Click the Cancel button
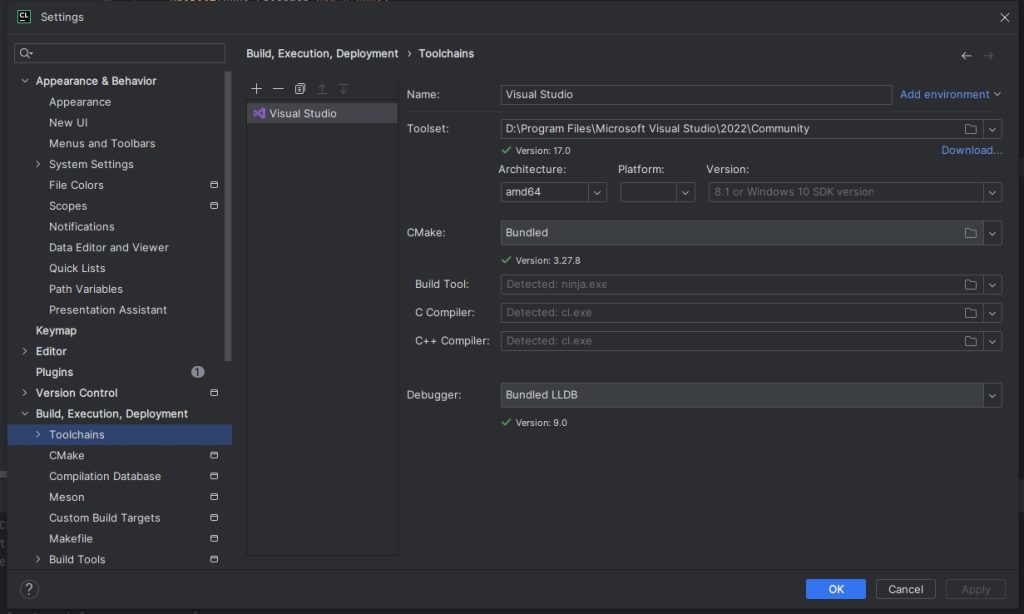Screen dimensions: 1024x614 tap(905, 589)
